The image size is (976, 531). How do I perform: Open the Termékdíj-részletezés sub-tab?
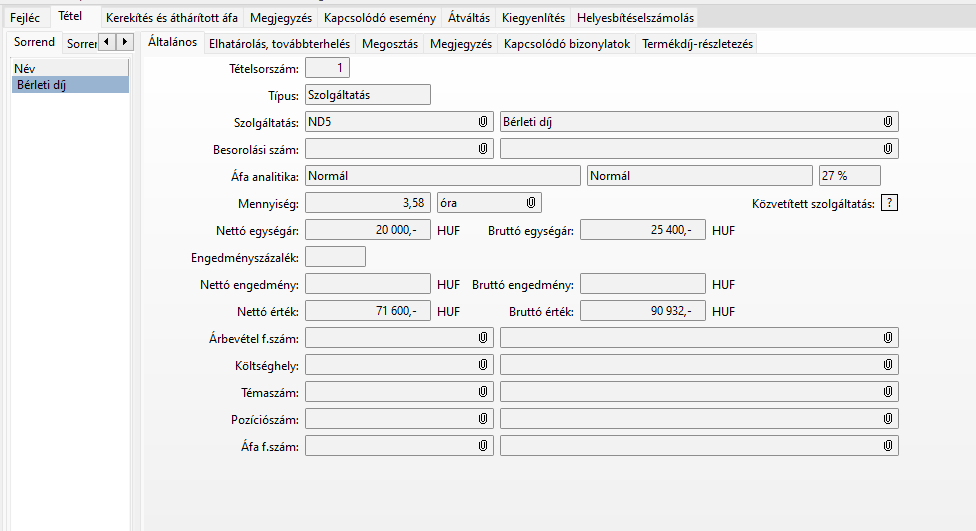tap(697, 44)
